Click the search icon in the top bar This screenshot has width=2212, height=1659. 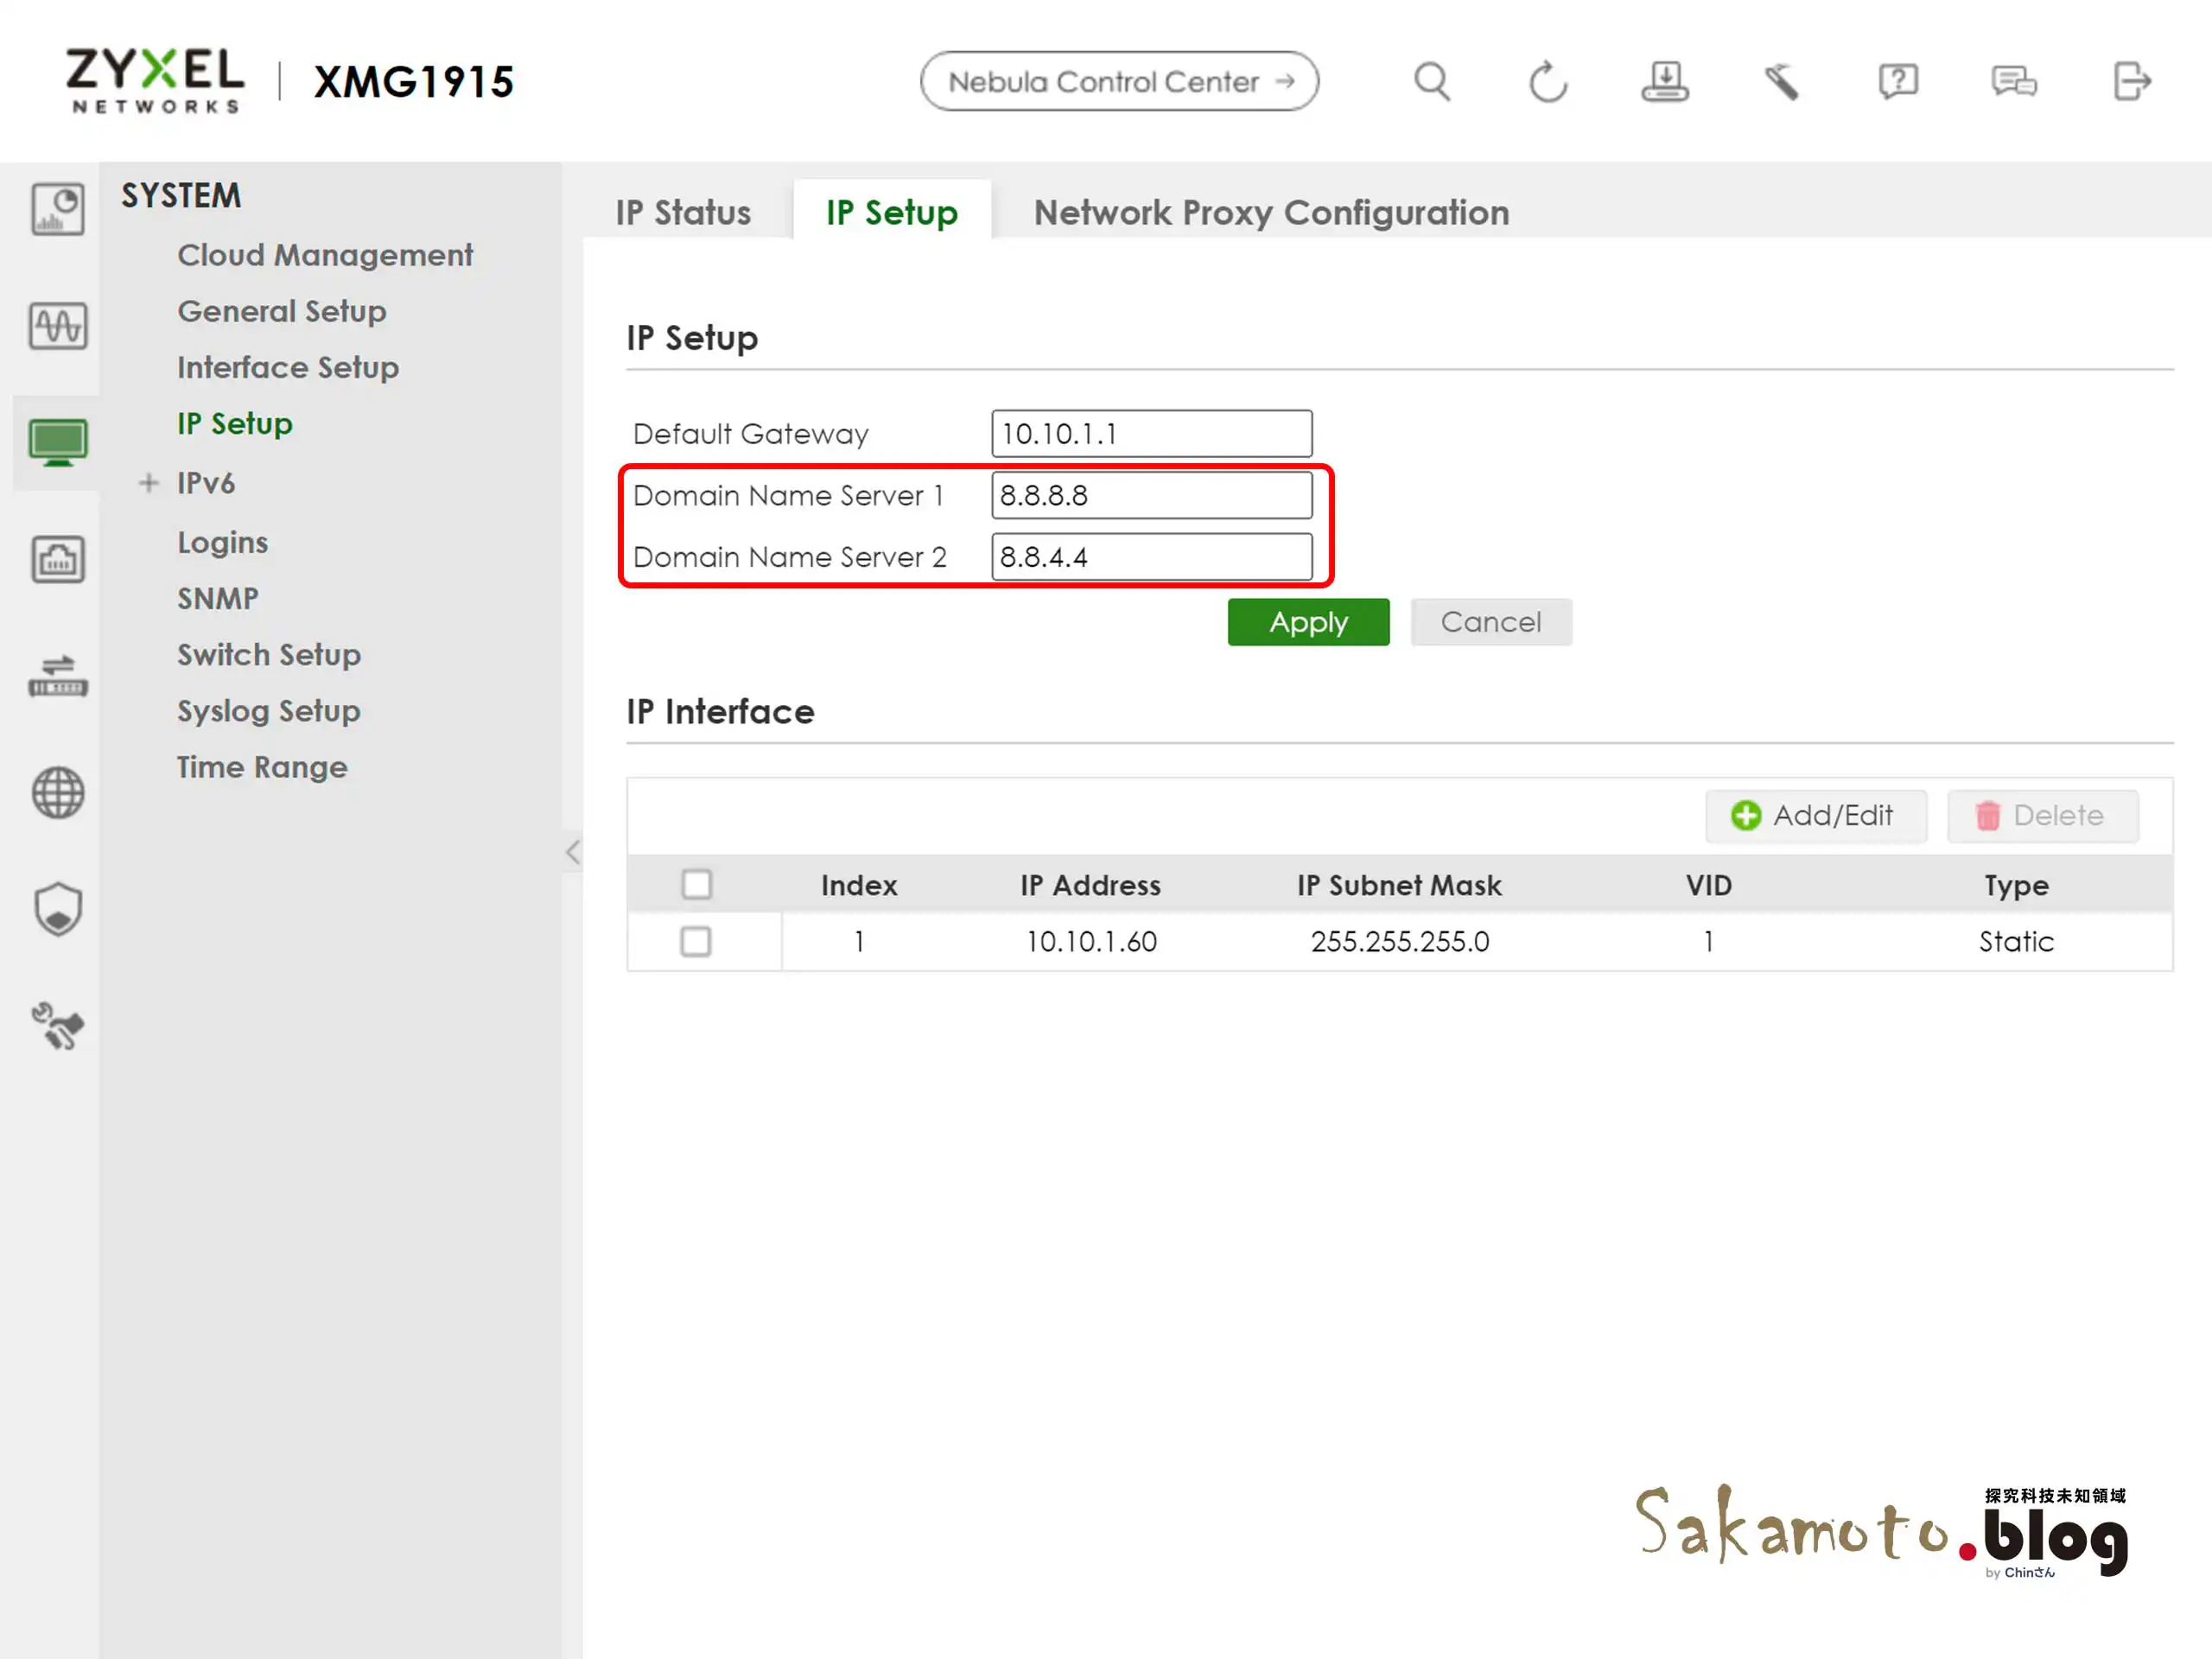[x=1432, y=81]
